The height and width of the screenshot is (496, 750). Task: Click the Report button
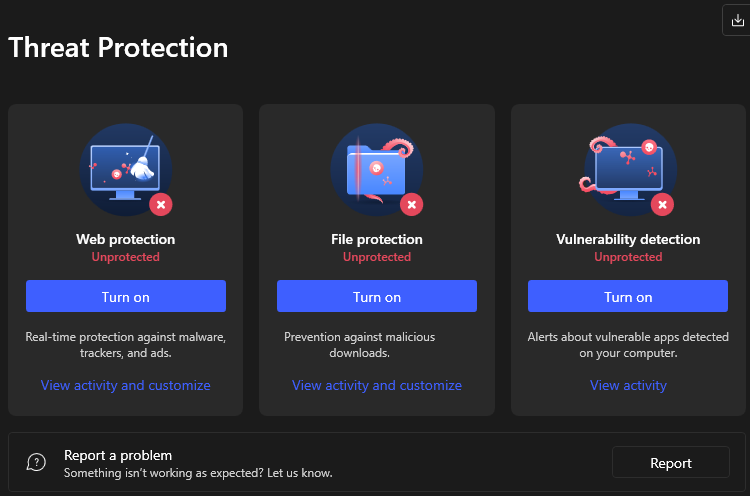click(x=671, y=462)
